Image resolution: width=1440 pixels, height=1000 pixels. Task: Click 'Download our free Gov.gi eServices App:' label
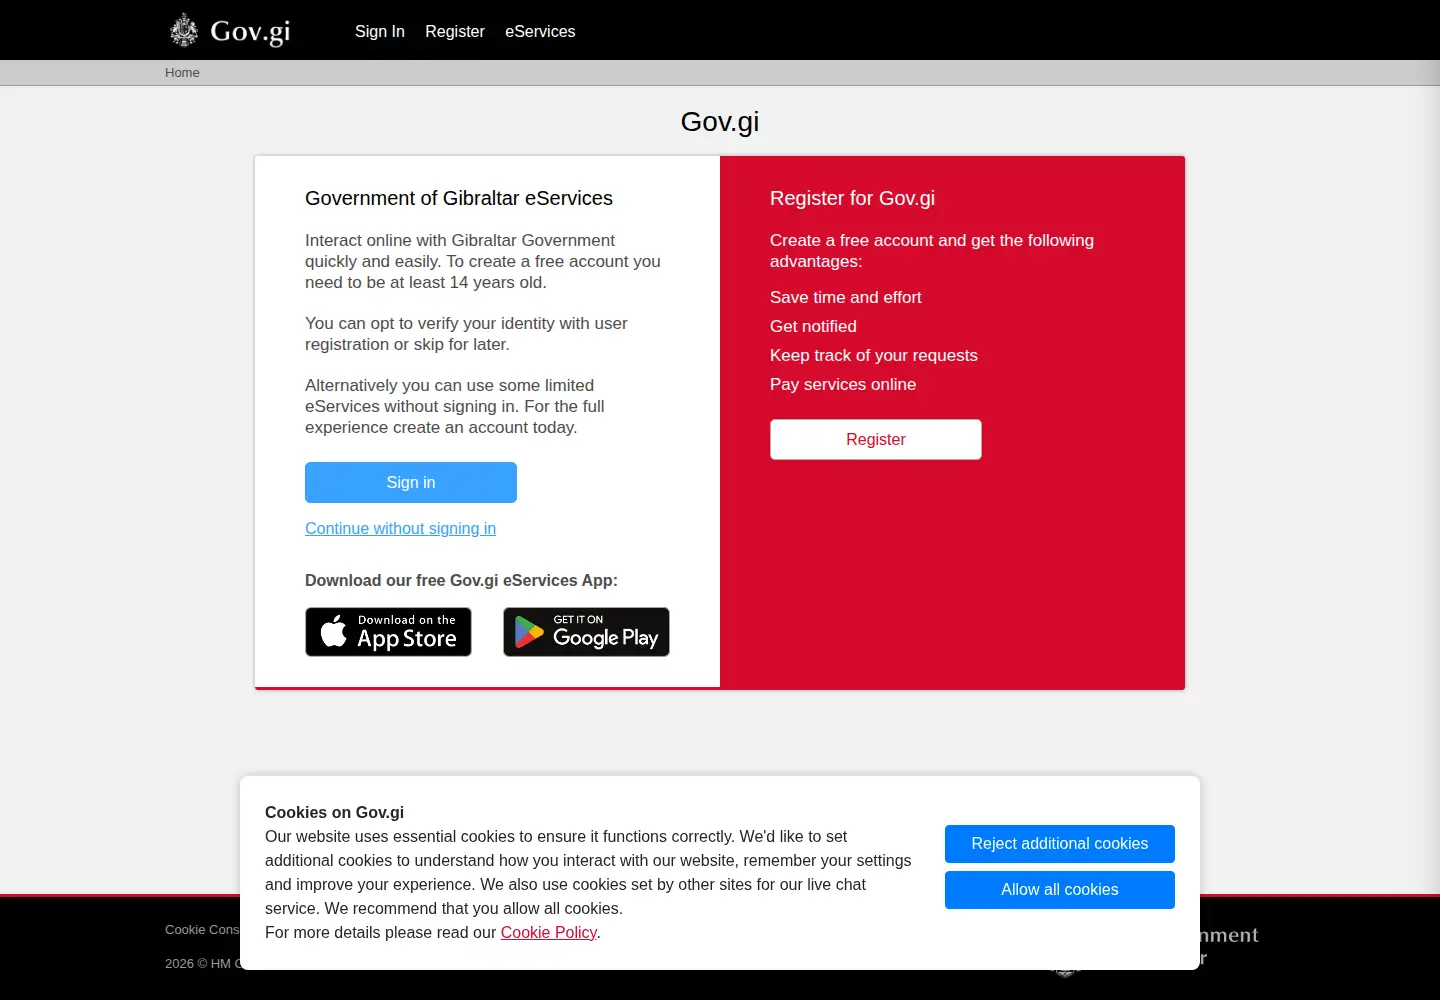[x=461, y=580]
